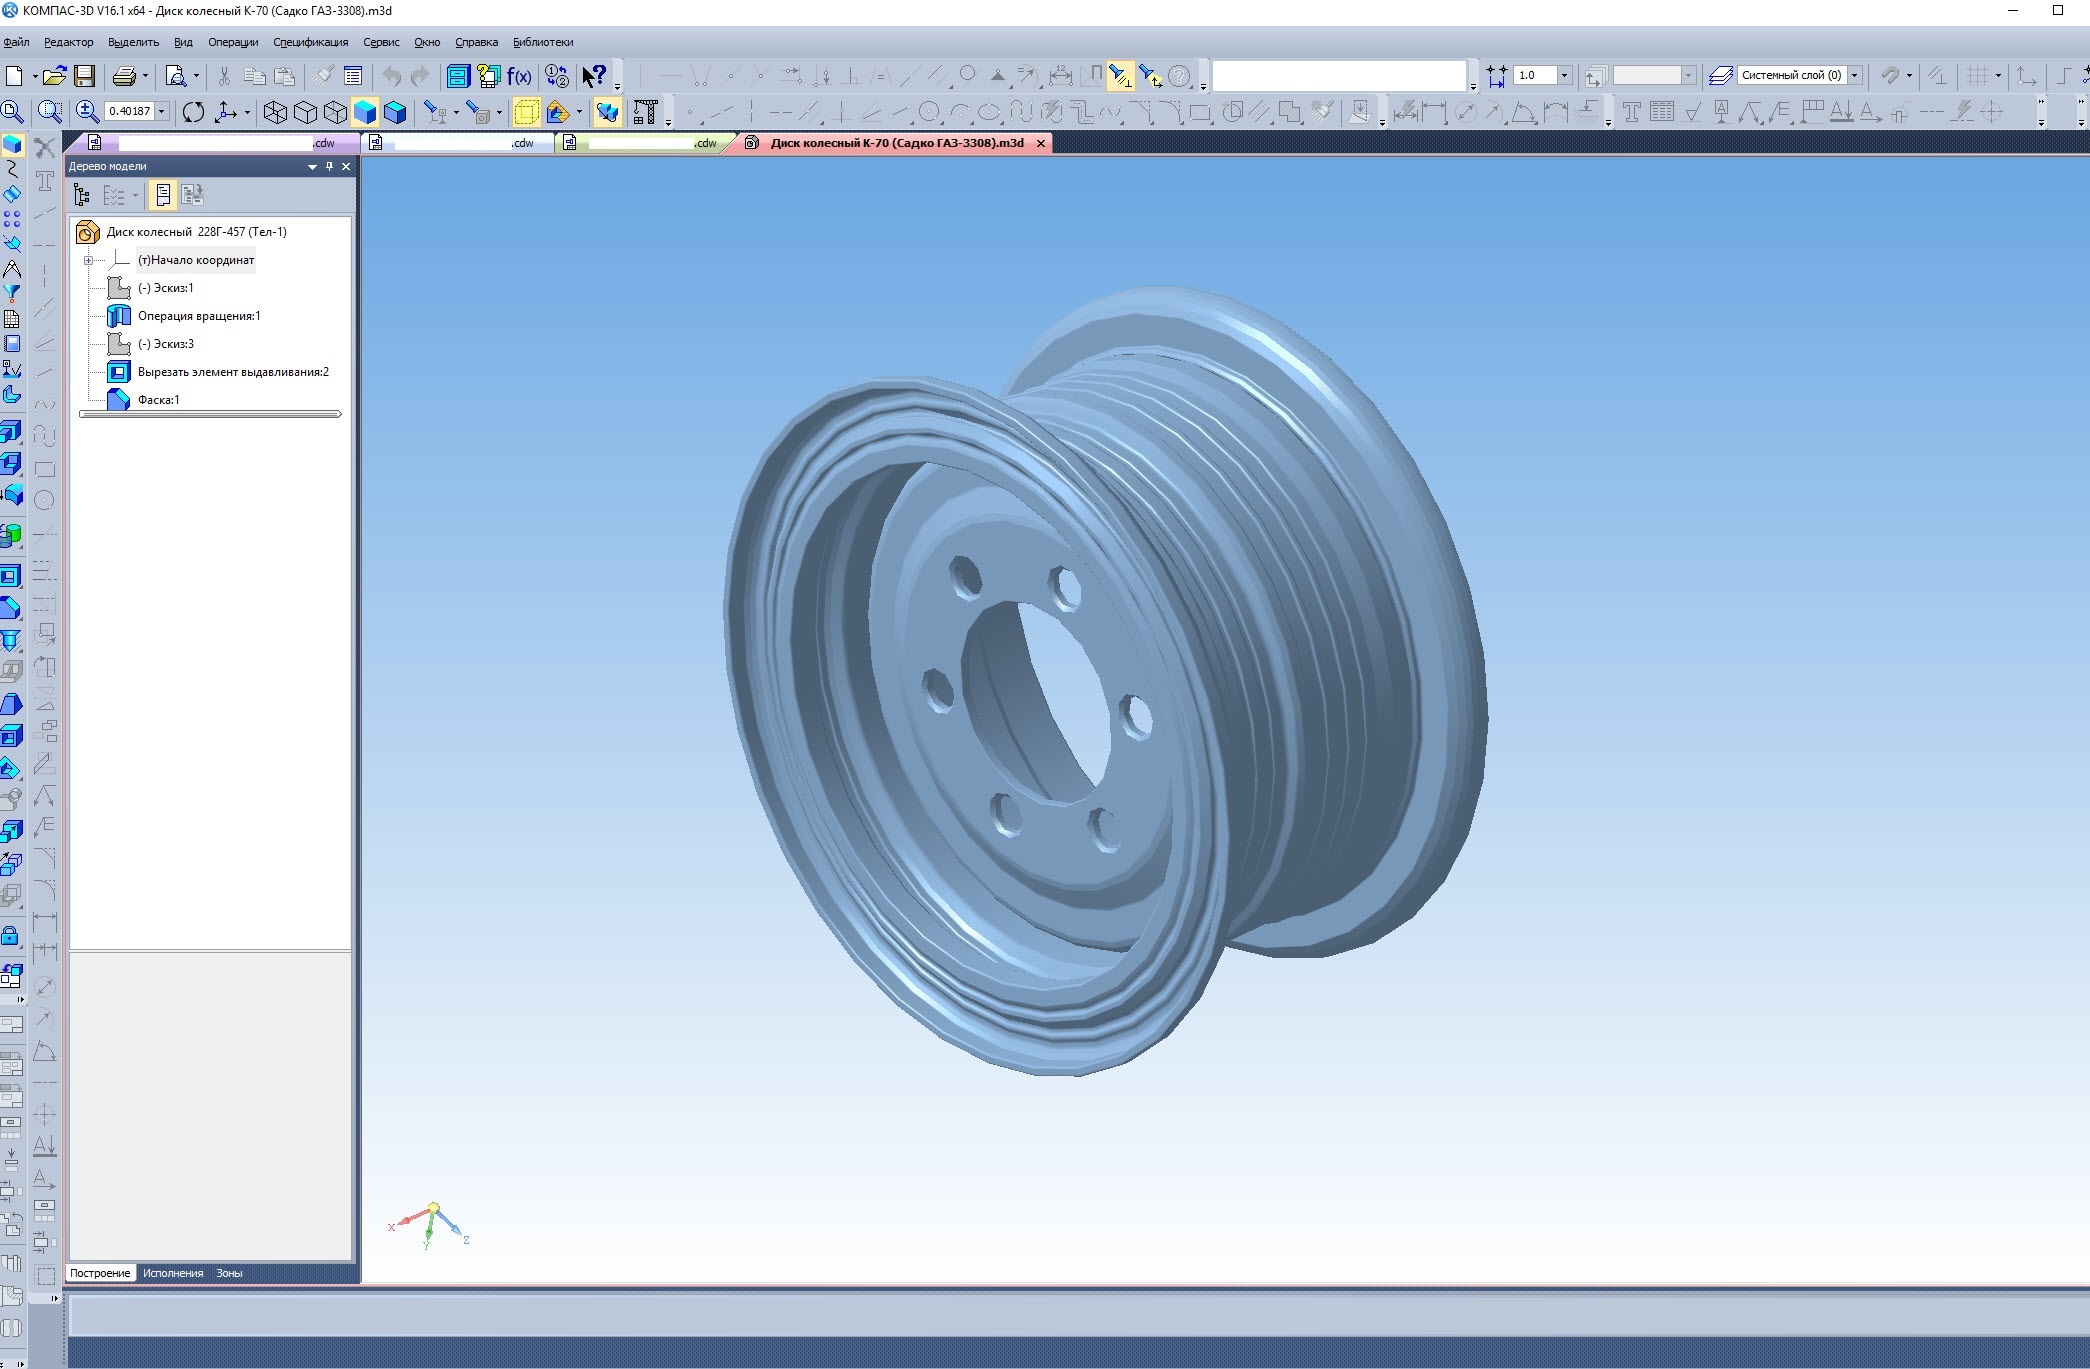Pin the model tree panel
This screenshot has height=1369, width=2090.
[329, 167]
